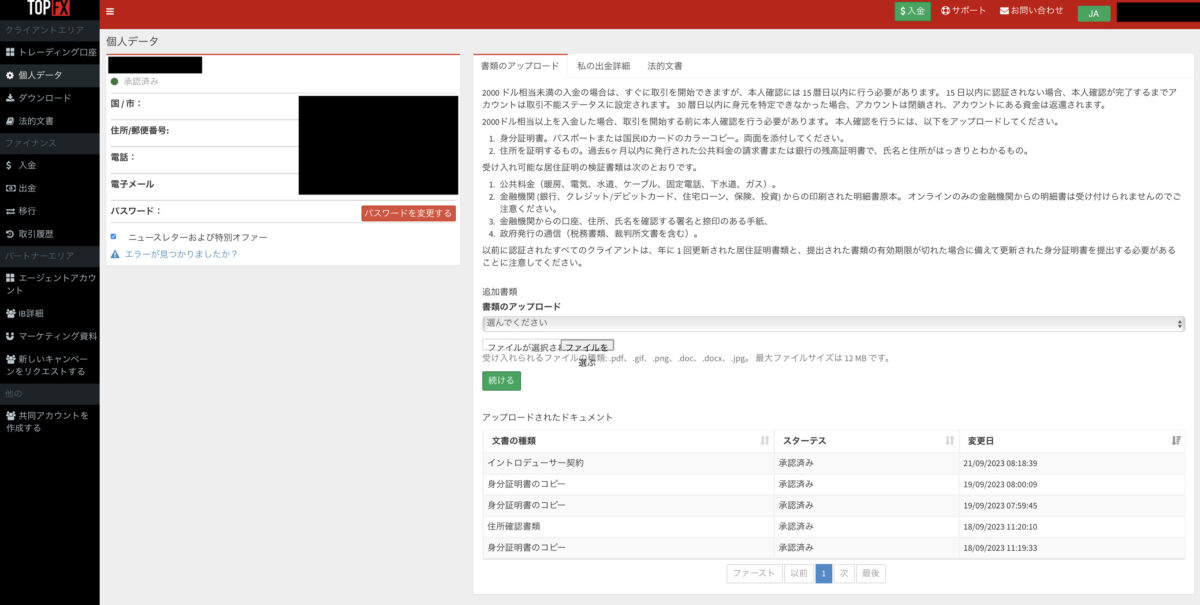Open トレーディング口座 in the sidebar
1200x605 pixels.
(56, 52)
